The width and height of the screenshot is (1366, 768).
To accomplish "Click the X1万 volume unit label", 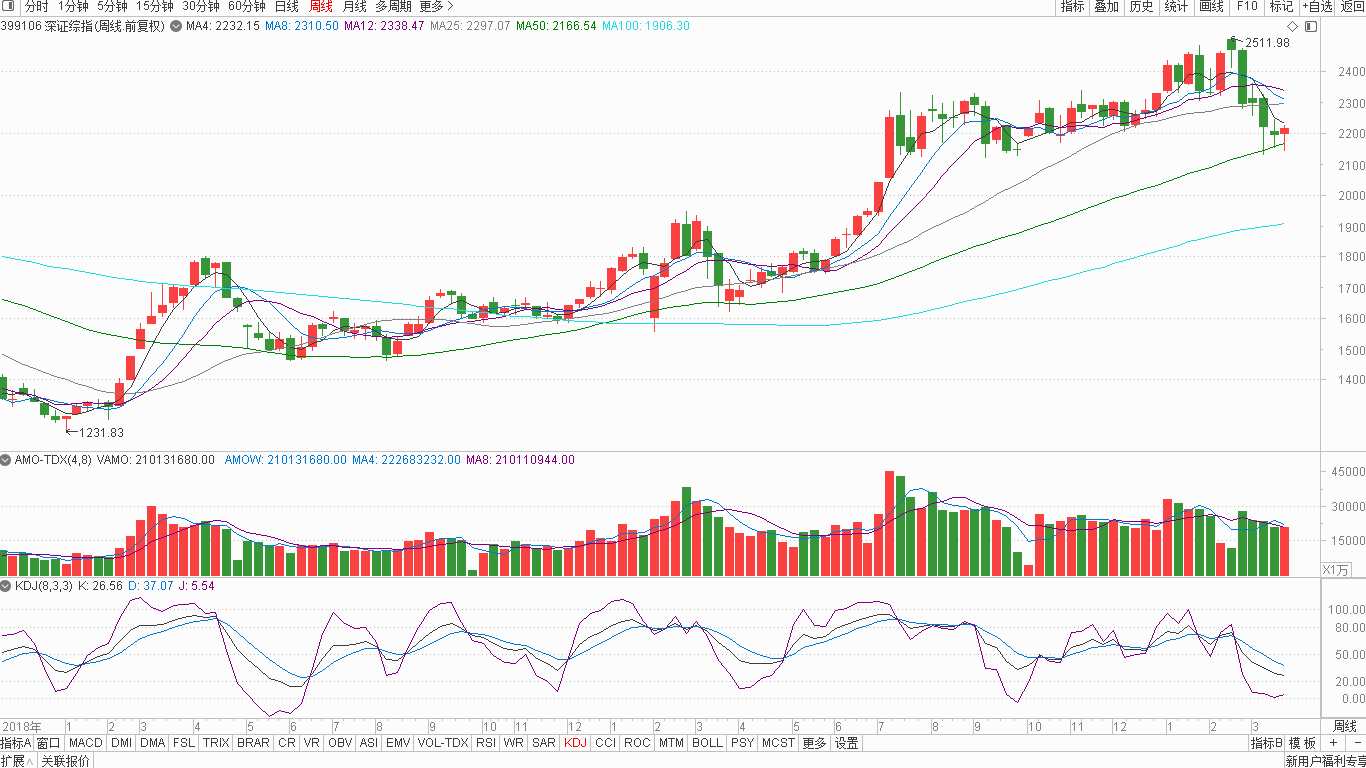I will pos(1337,570).
